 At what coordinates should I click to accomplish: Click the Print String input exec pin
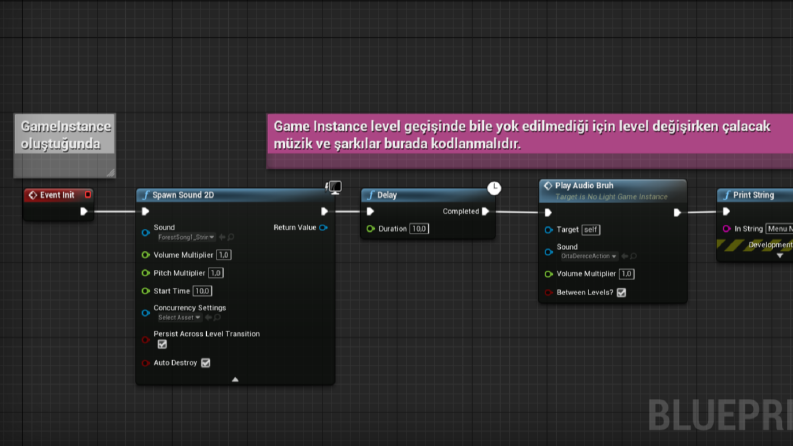click(x=726, y=211)
